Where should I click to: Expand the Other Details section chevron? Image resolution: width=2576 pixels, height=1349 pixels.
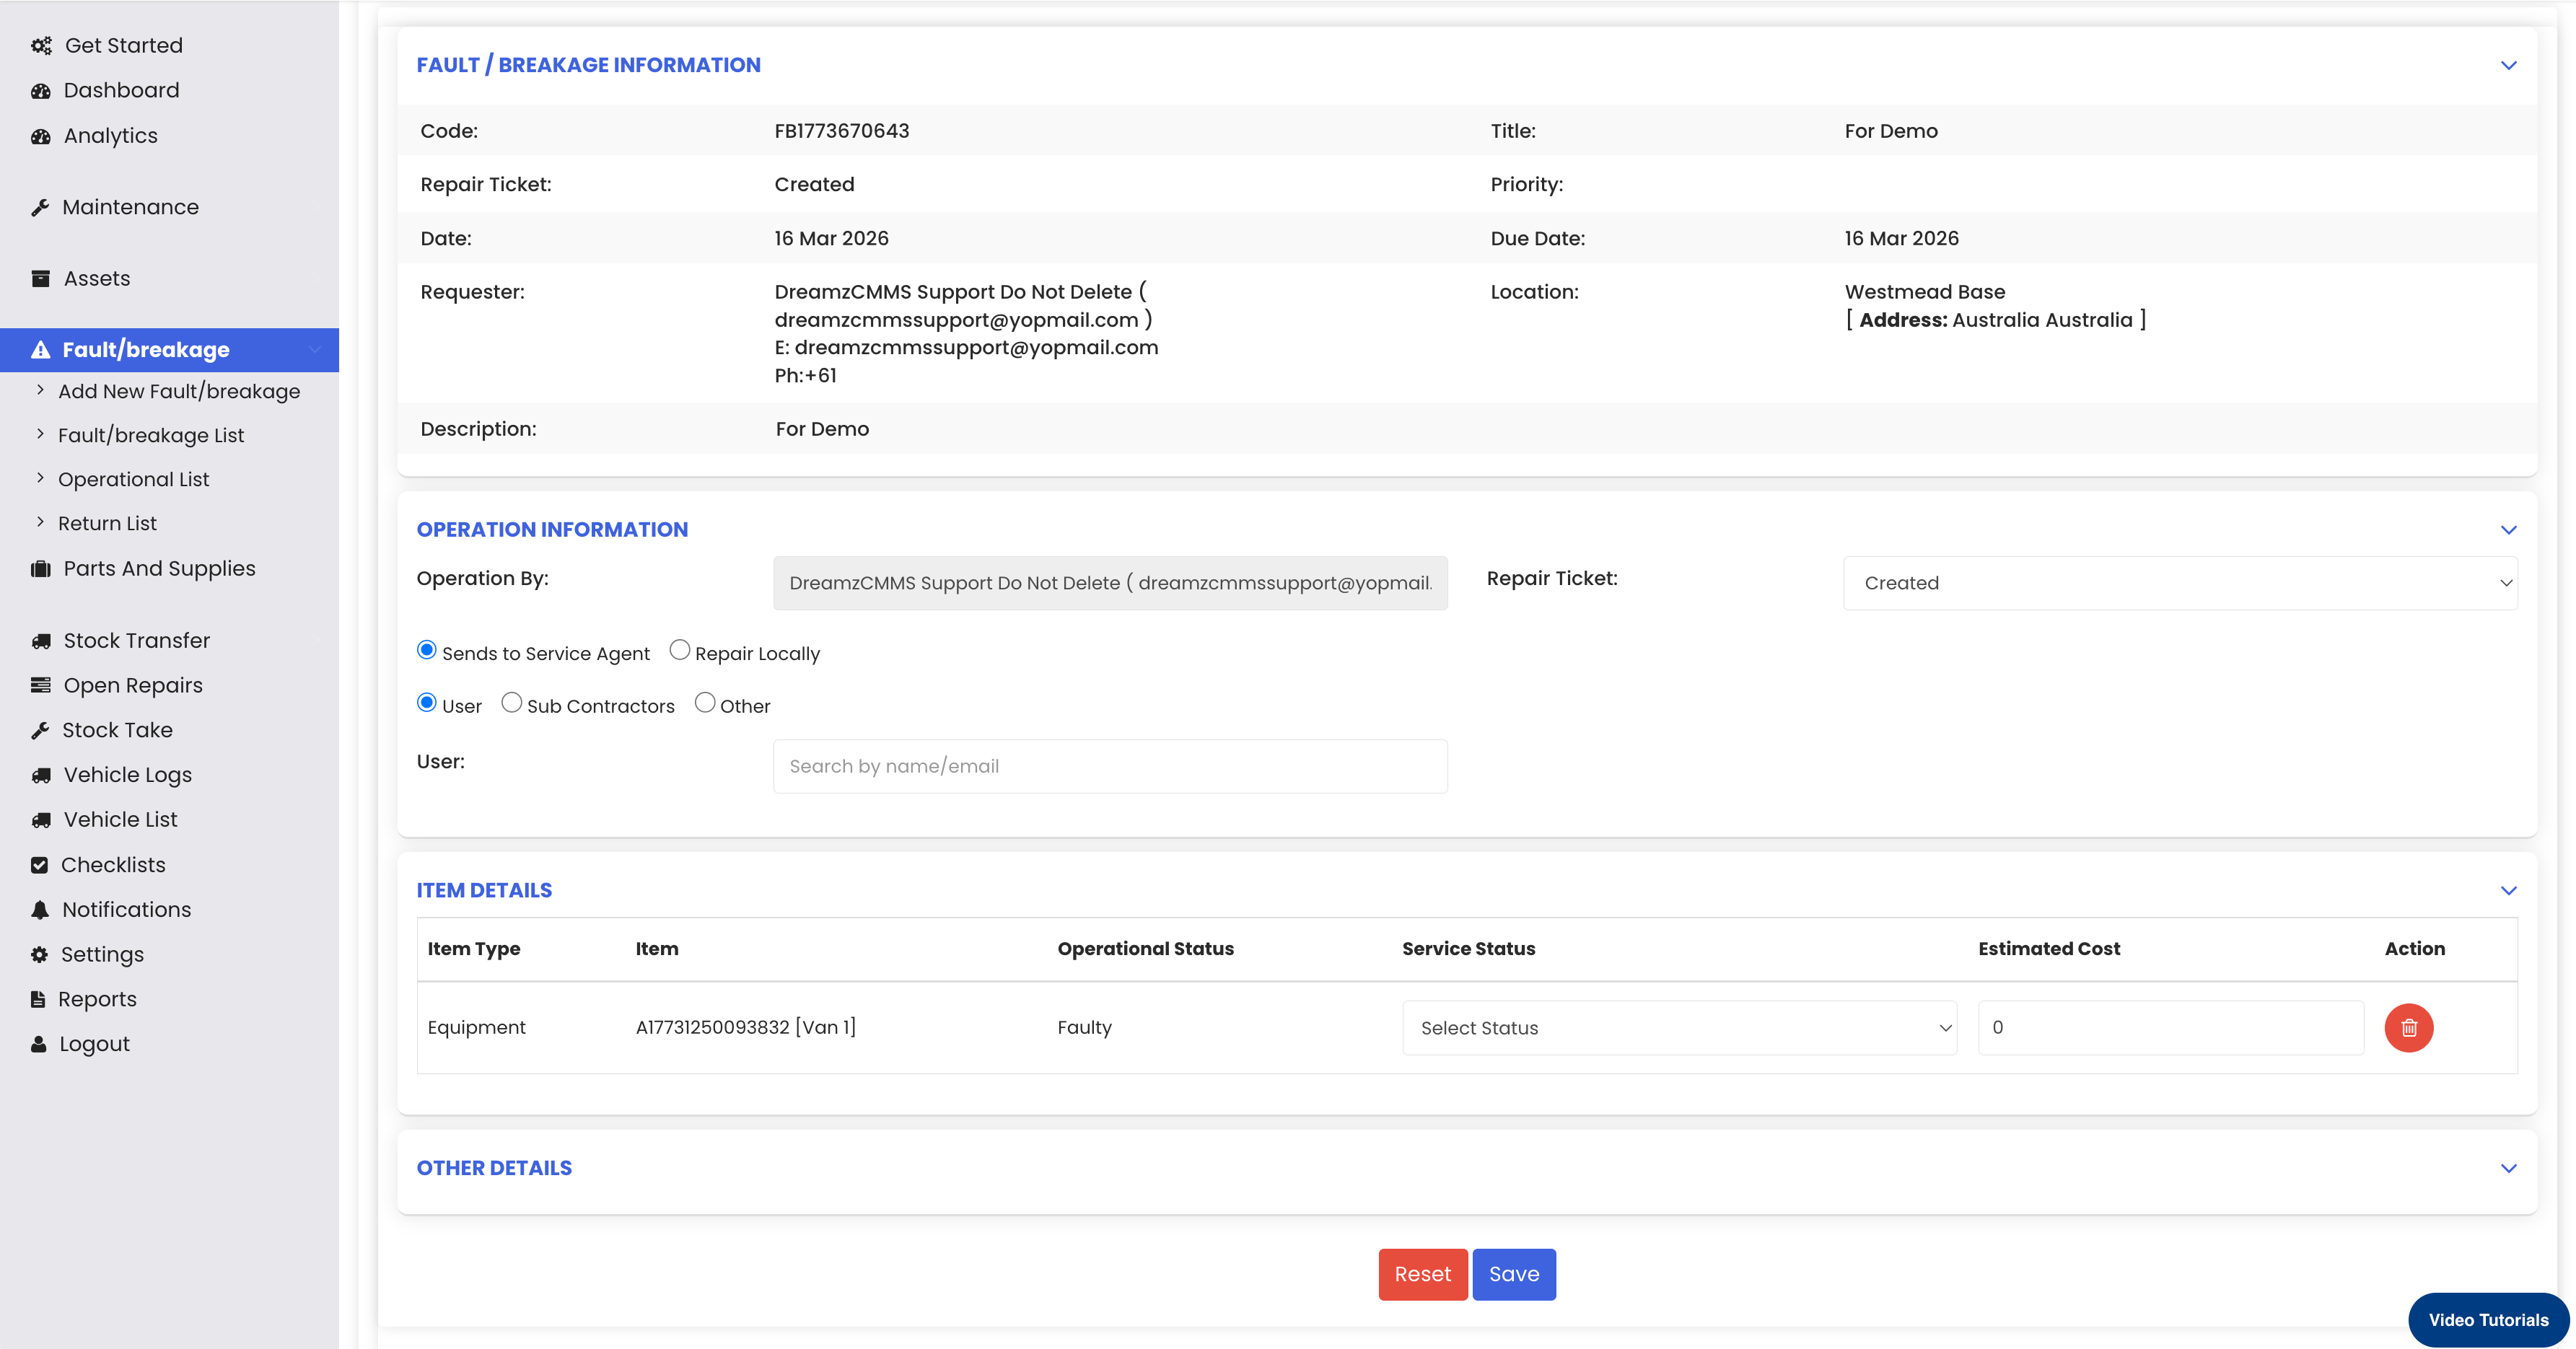(x=2507, y=1168)
